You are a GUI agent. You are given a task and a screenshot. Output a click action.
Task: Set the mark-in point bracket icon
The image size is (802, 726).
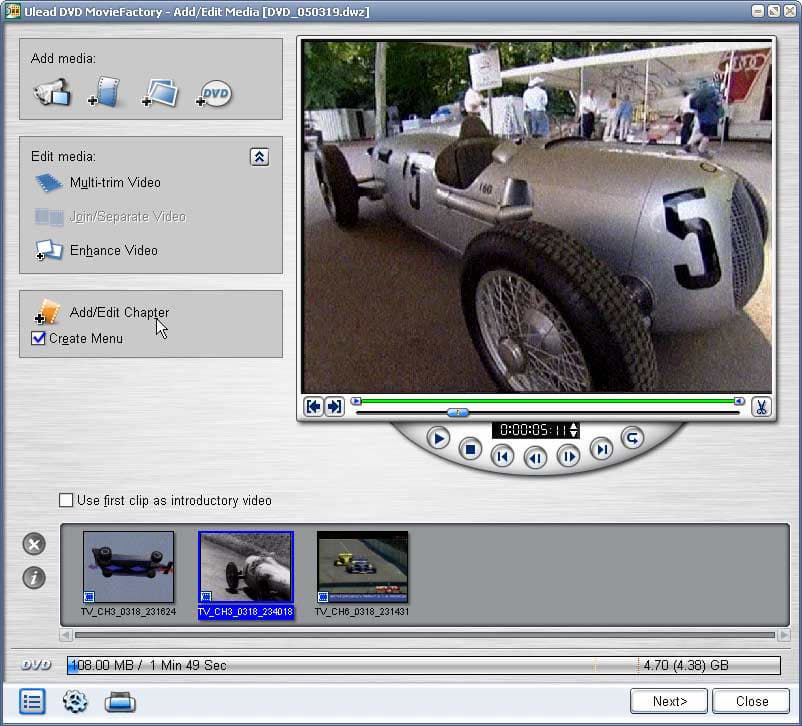point(313,407)
